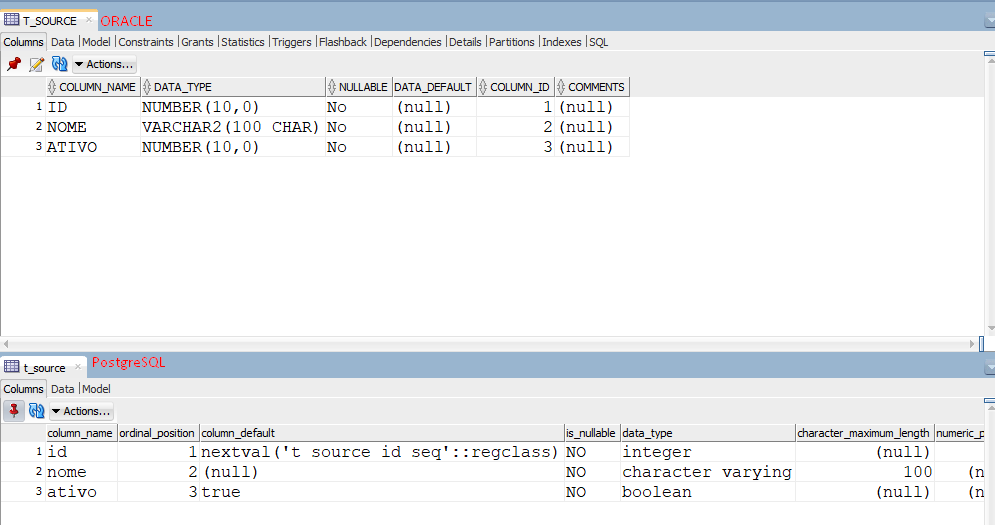Click the sort icon beside COLUMN_ID header
The height and width of the screenshot is (525, 995).
483,87
